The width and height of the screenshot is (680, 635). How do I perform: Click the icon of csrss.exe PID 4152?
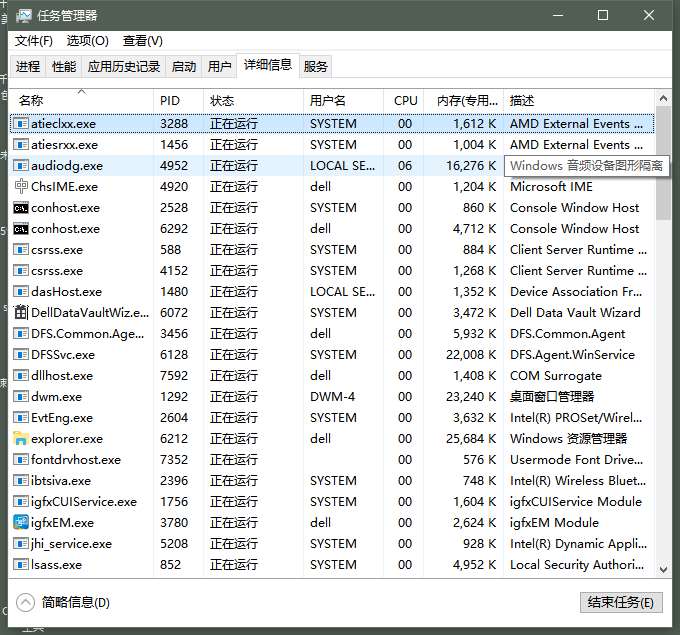[20, 271]
